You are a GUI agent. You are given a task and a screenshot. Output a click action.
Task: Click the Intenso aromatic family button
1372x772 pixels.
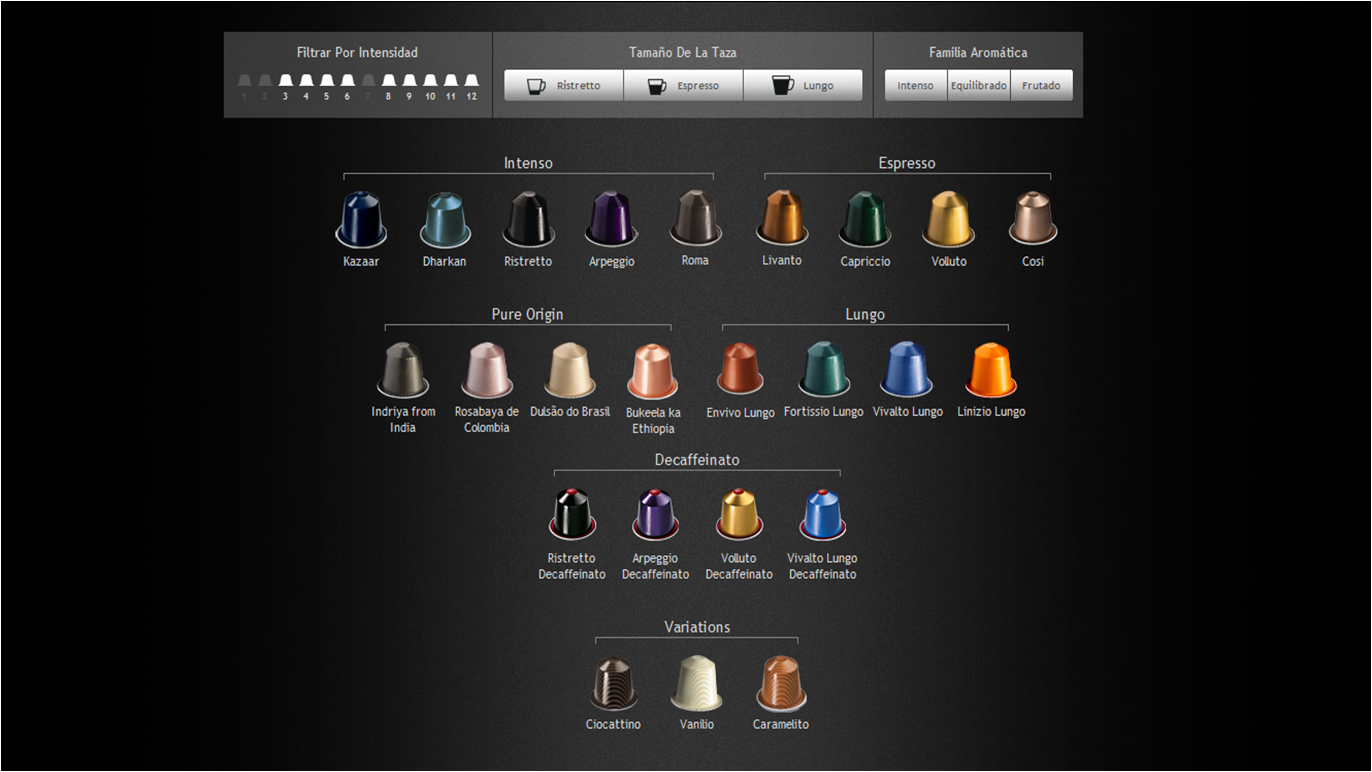[916, 86]
